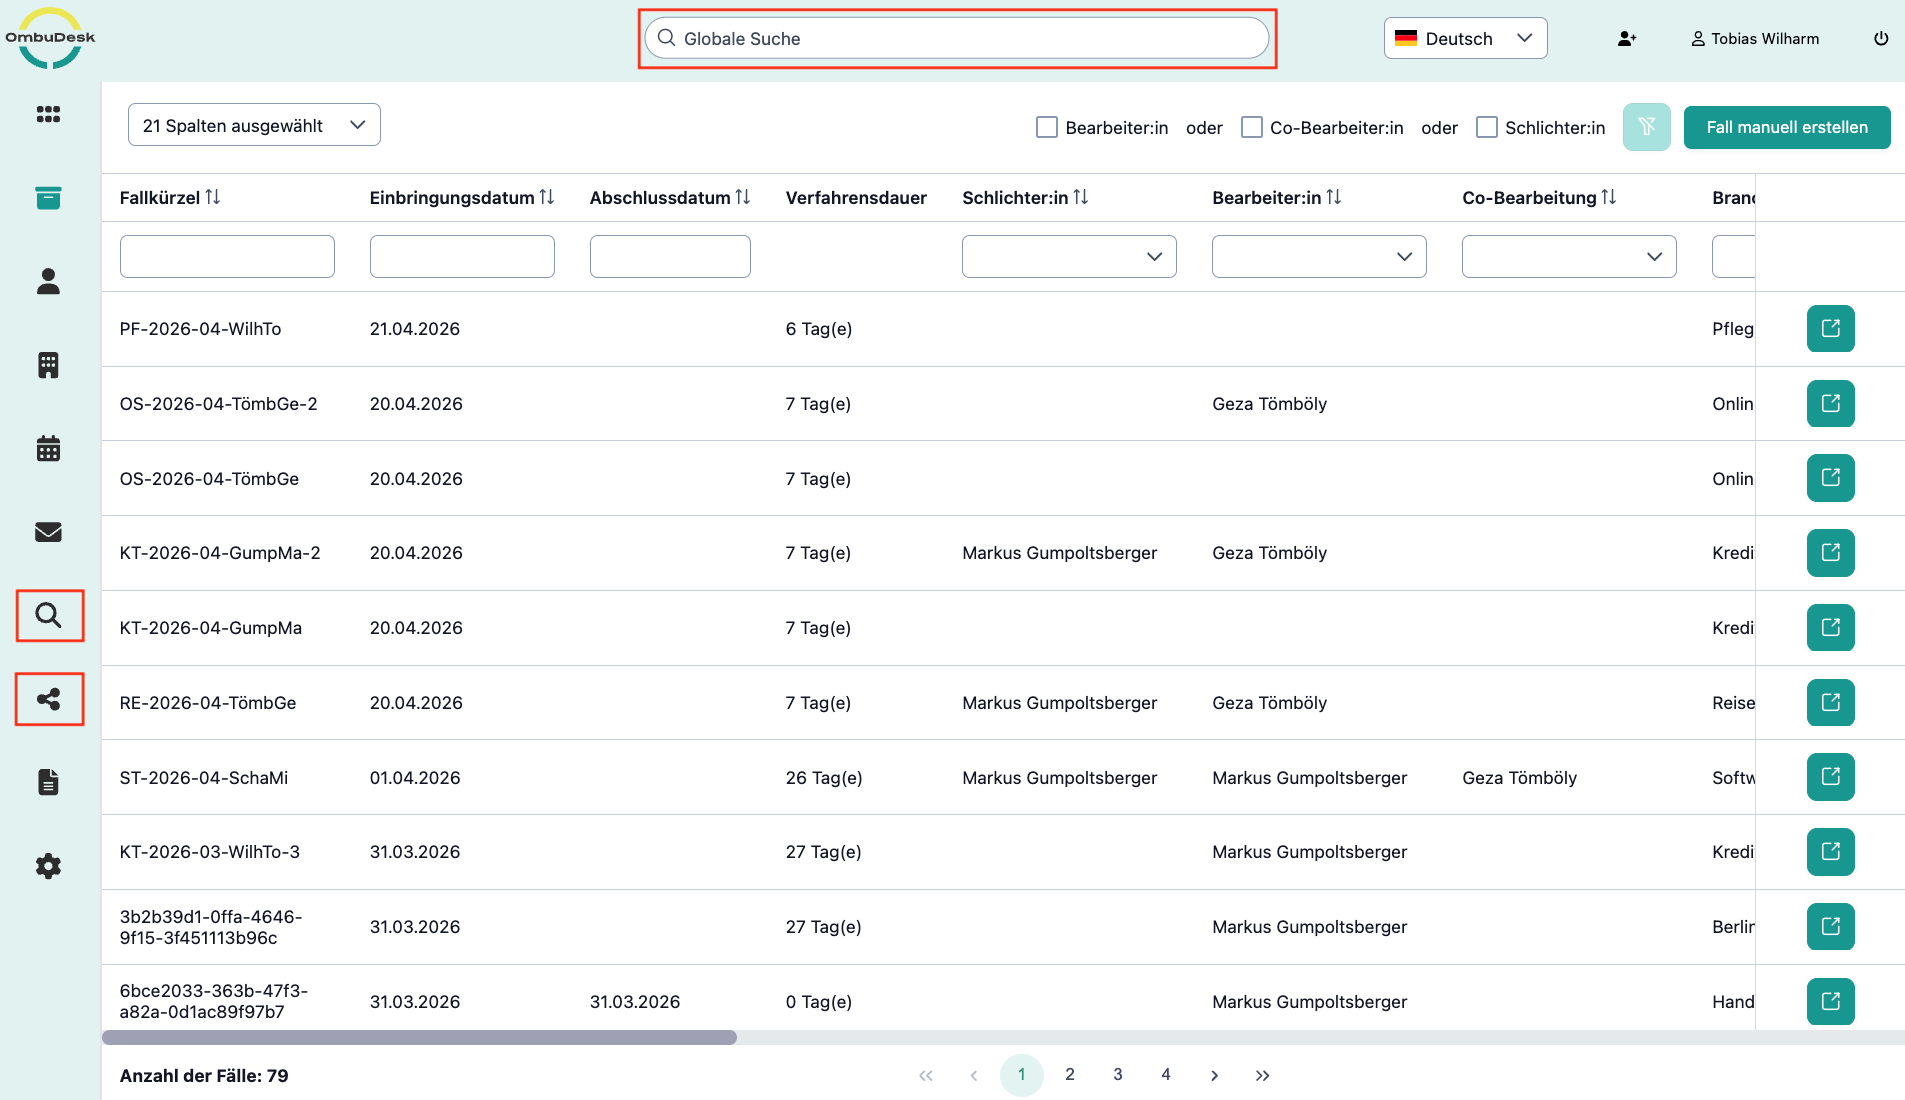Open the archive box icon in sidebar

pyautogui.click(x=48, y=198)
